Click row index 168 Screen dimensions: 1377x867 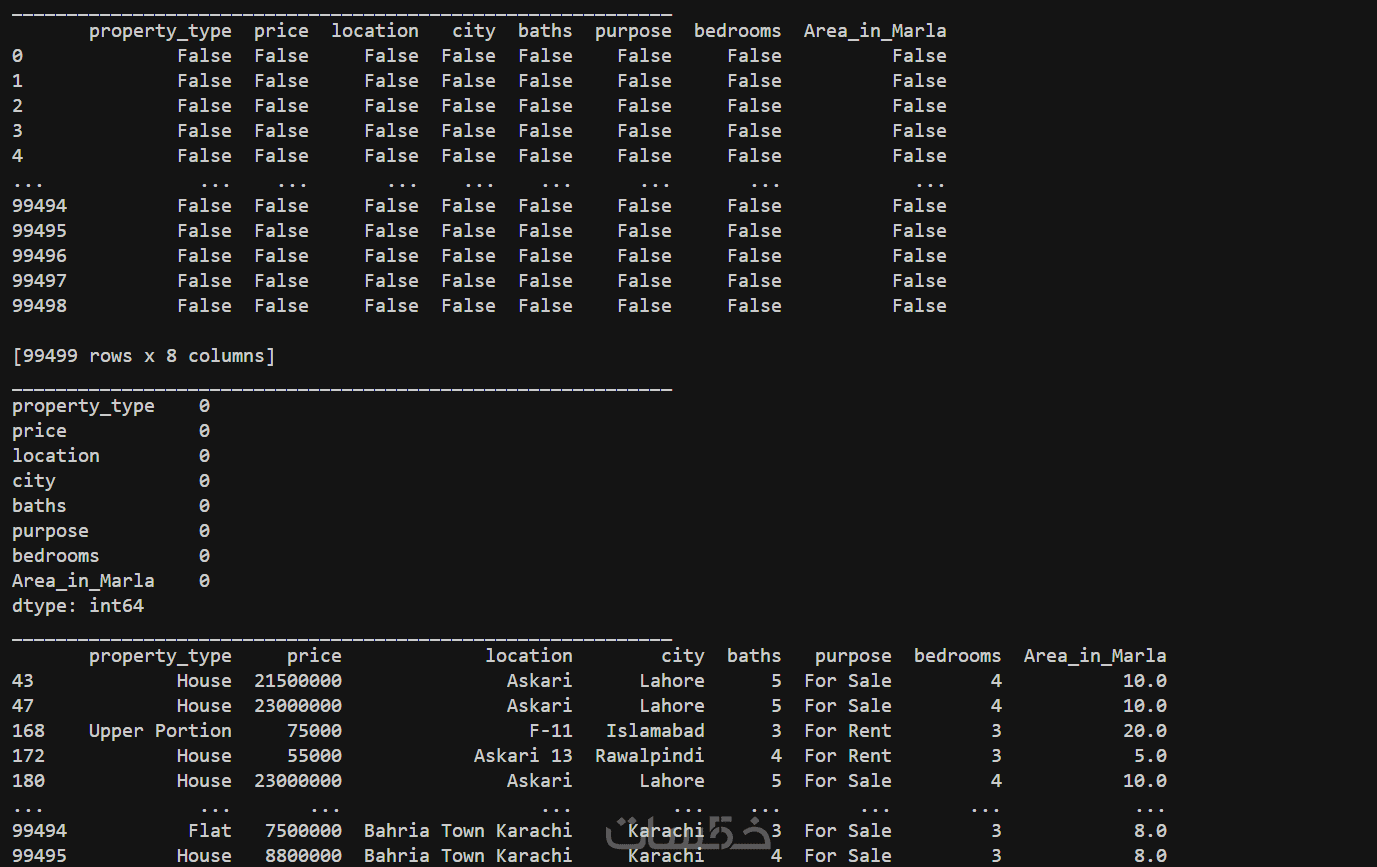point(28,731)
